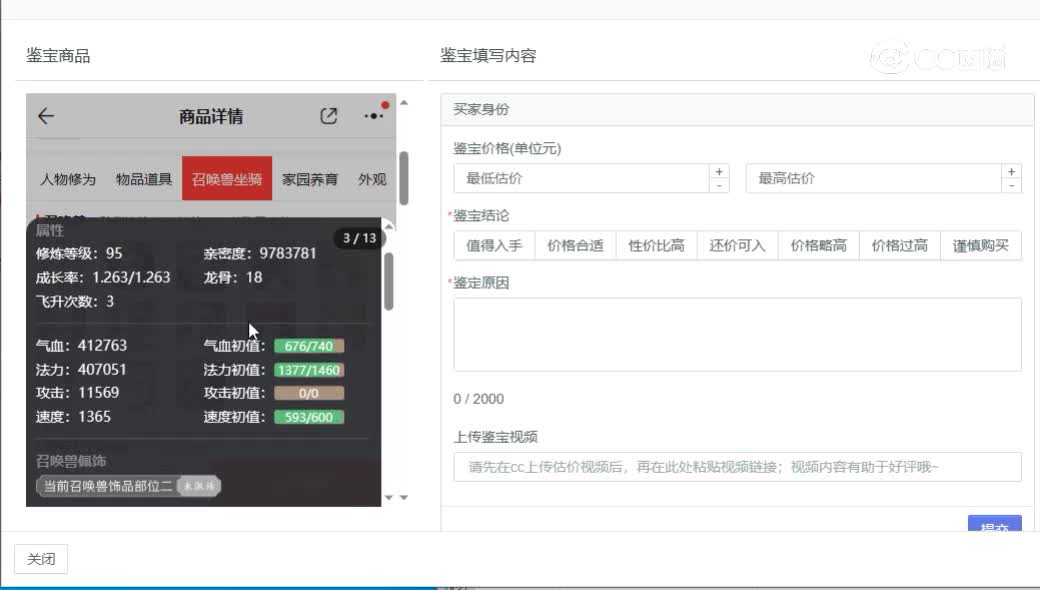Focus the 鉴定原因 text area
Image resolution: width=1040 pixels, height=590 pixels.
[x=737, y=334]
